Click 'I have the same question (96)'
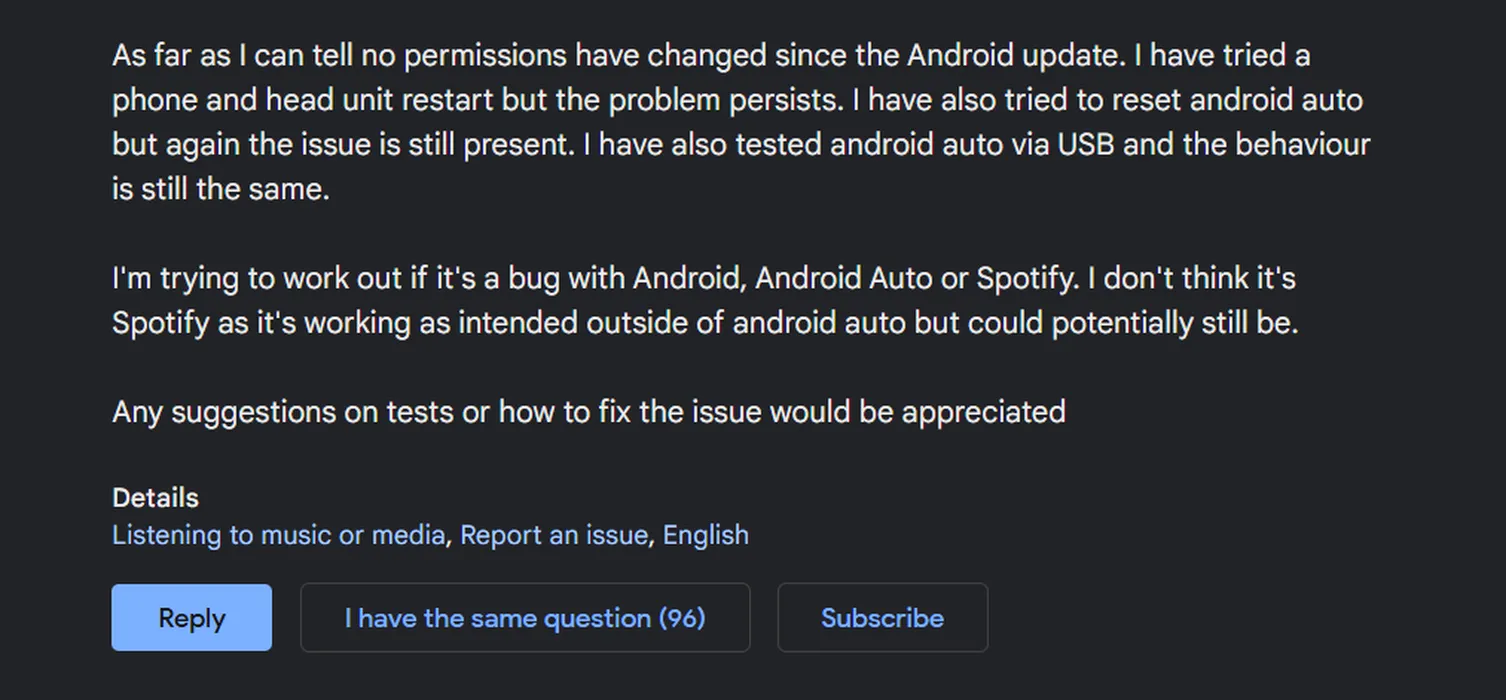1506x700 pixels. (525, 618)
